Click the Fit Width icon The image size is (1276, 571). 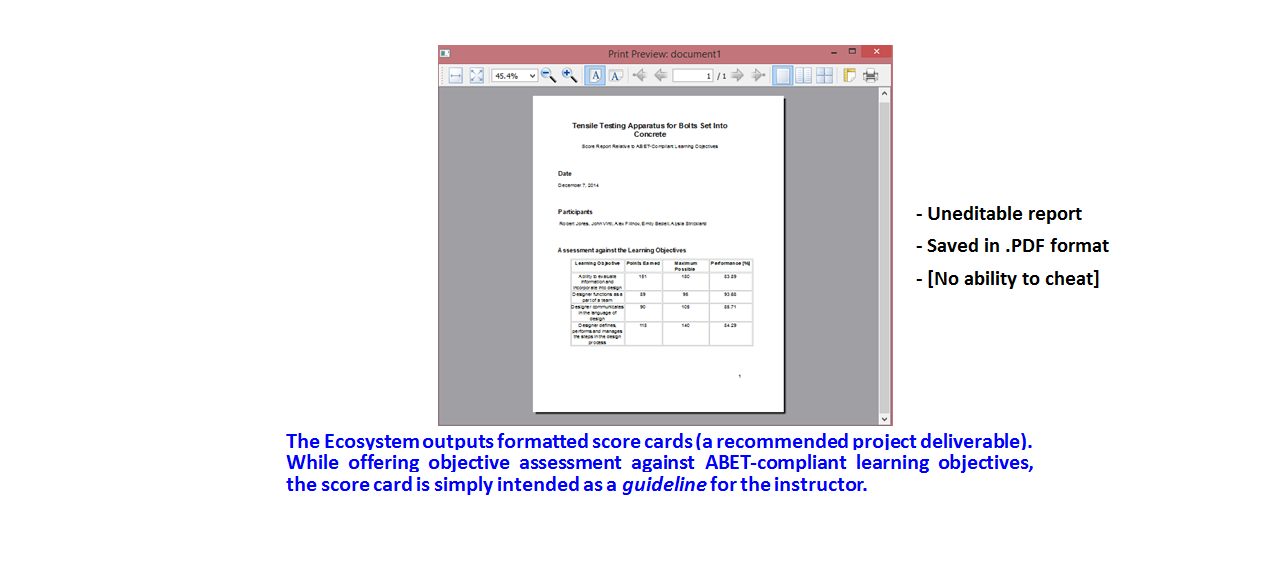[455, 76]
